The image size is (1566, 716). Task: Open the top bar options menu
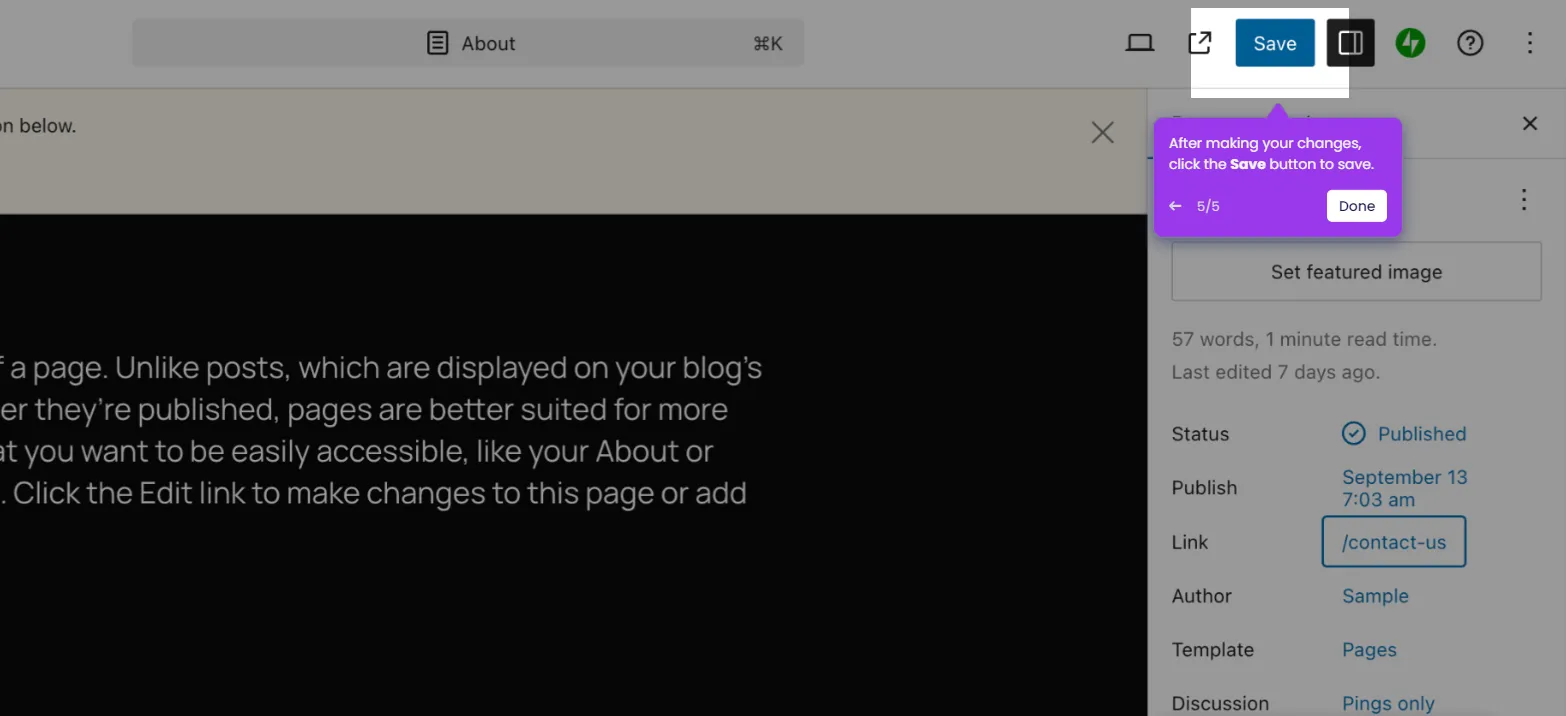point(1530,43)
